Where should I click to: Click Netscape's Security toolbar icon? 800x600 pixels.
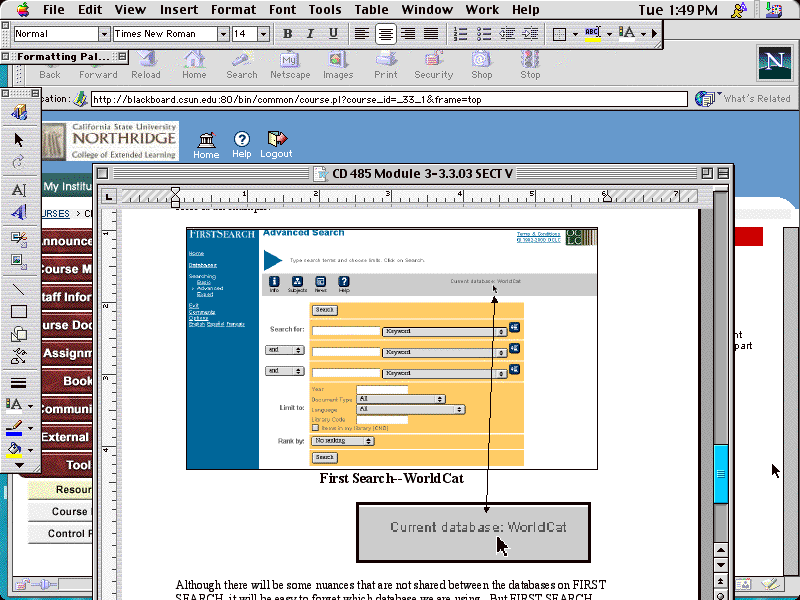point(434,65)
